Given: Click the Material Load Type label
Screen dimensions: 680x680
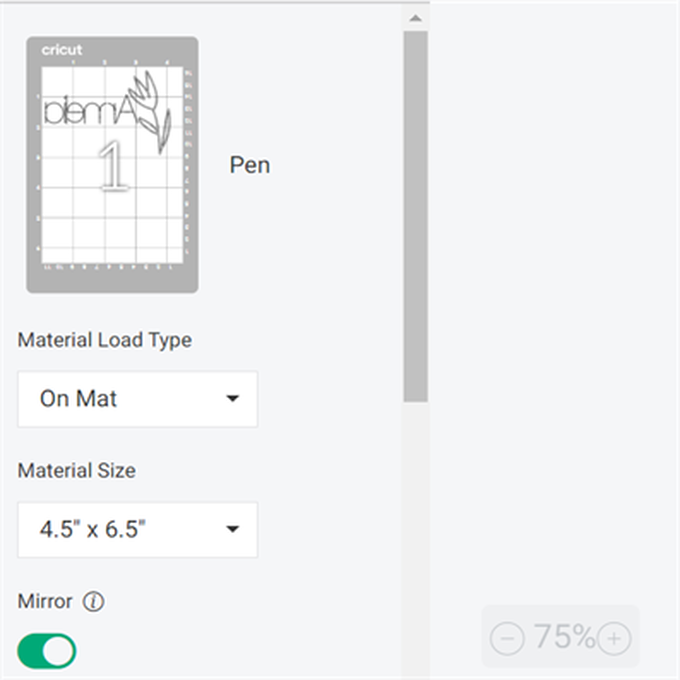Looking at the screenshot, I should [x=104, y=340].
